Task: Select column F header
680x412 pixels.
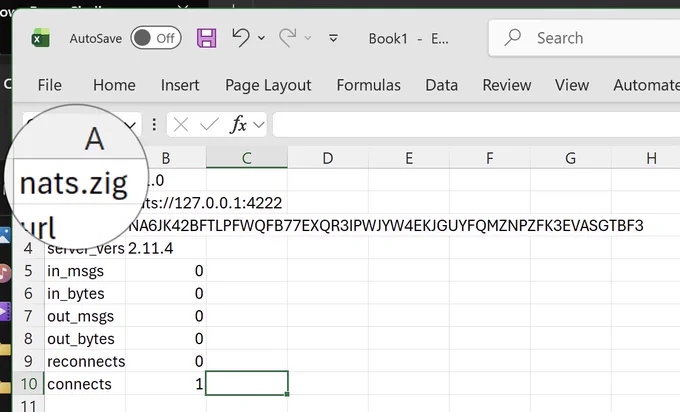Action: click(490, 158)
